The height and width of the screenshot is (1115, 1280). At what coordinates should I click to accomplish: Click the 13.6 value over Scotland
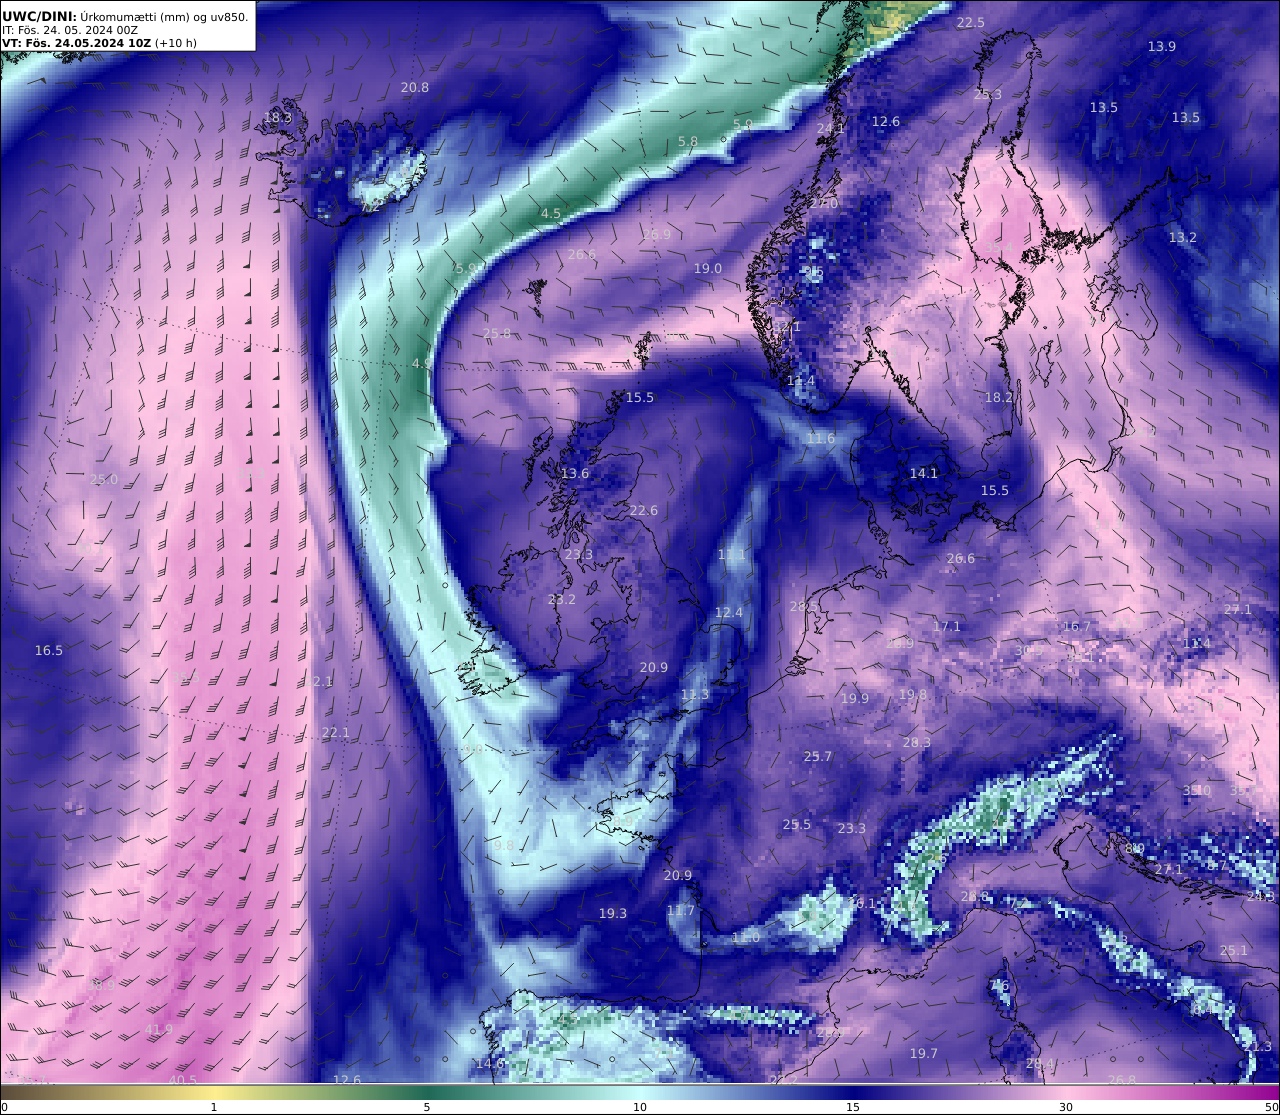click(575, 474)
